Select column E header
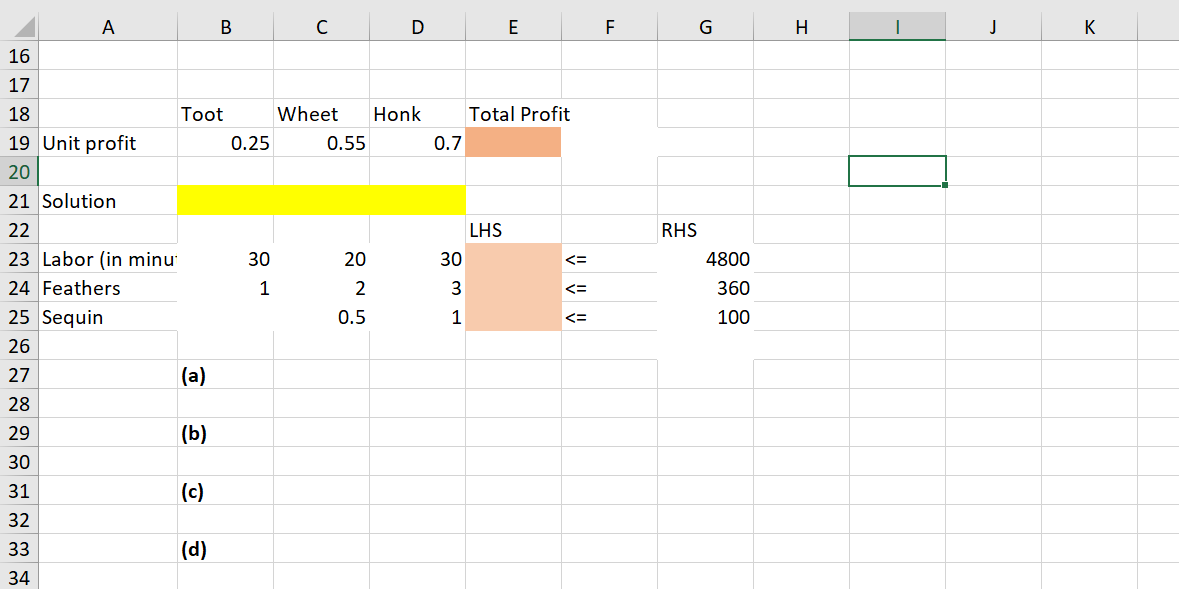1179x589 pixels. tap(514, 27)
